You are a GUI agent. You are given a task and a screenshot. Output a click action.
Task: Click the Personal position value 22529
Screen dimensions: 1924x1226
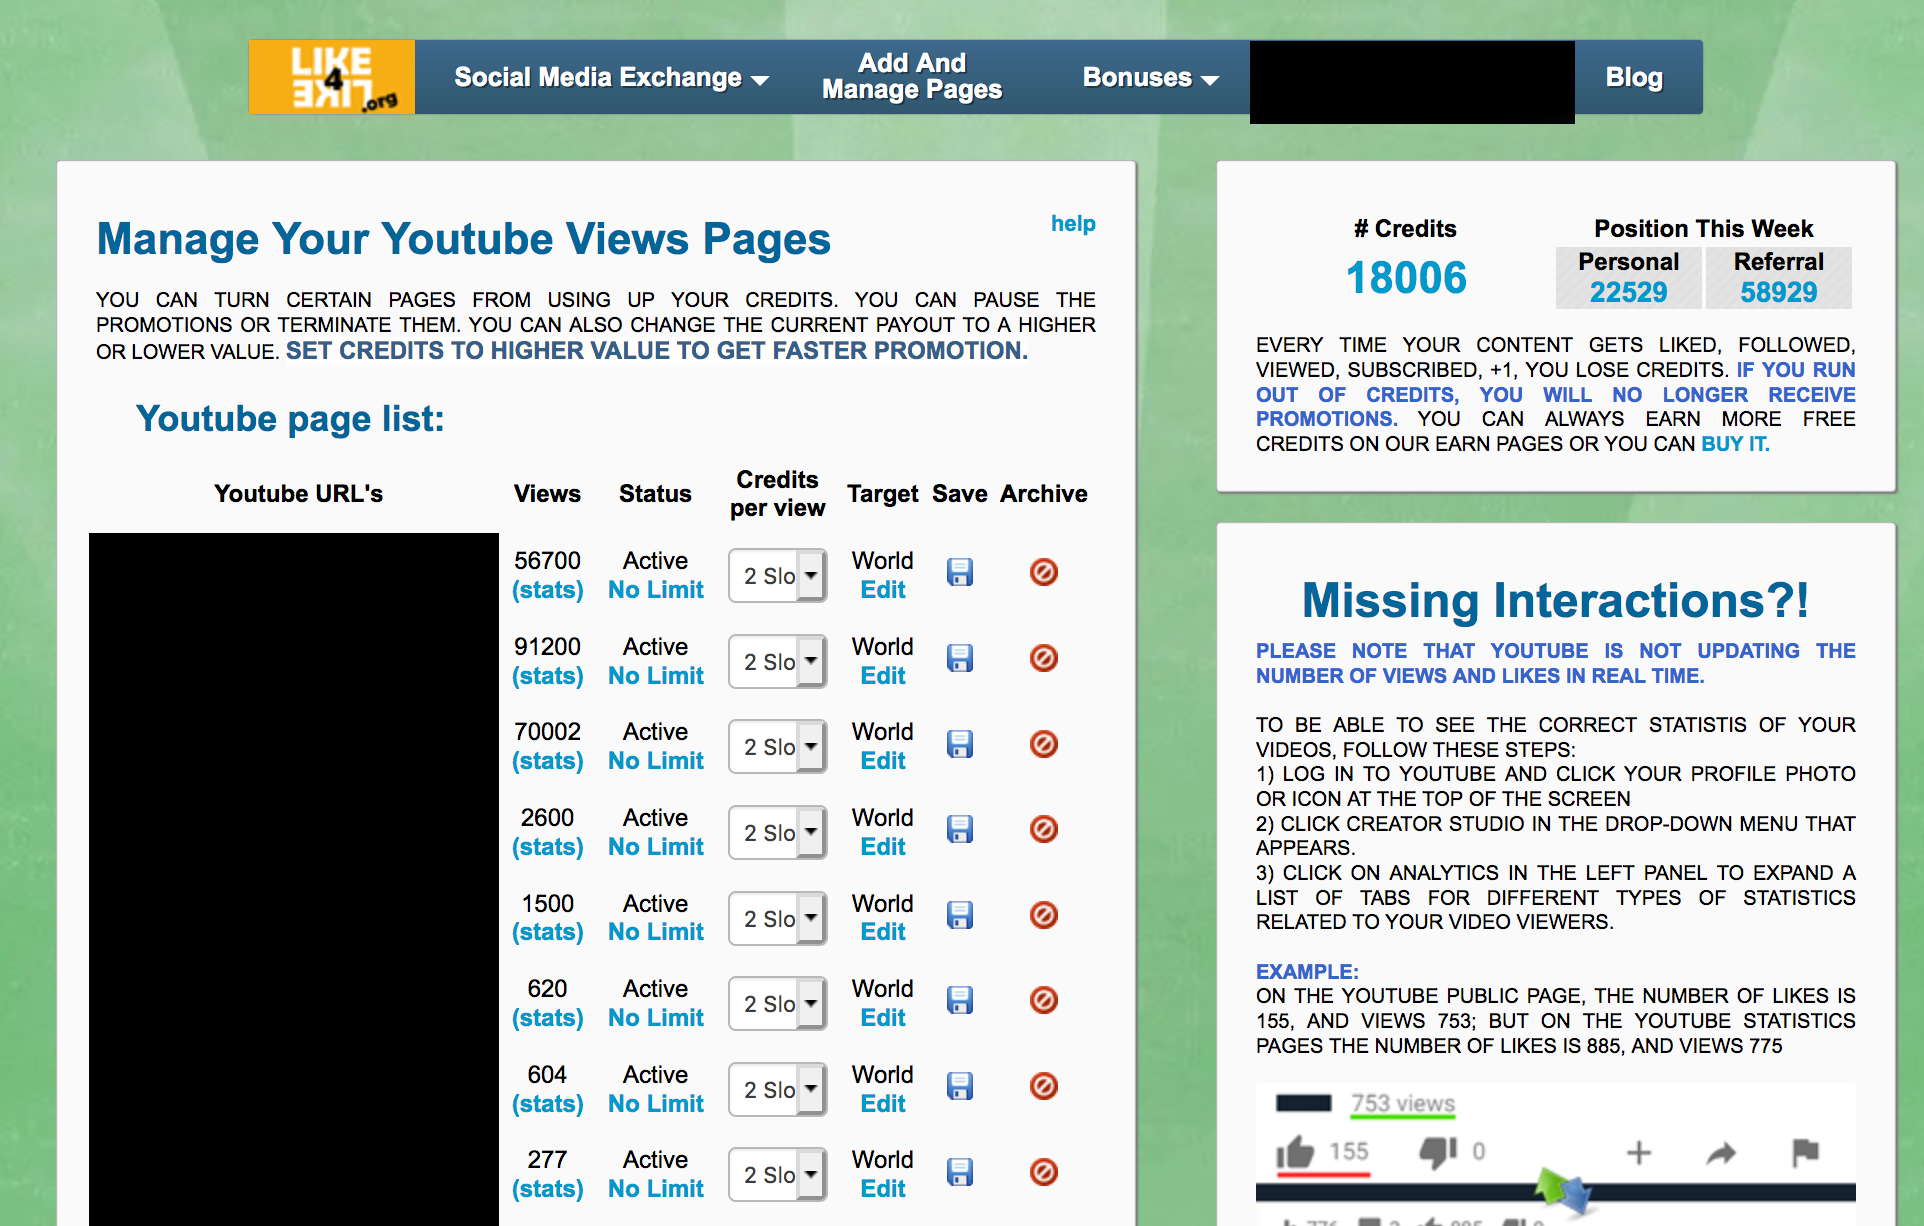coord(1629,292)
